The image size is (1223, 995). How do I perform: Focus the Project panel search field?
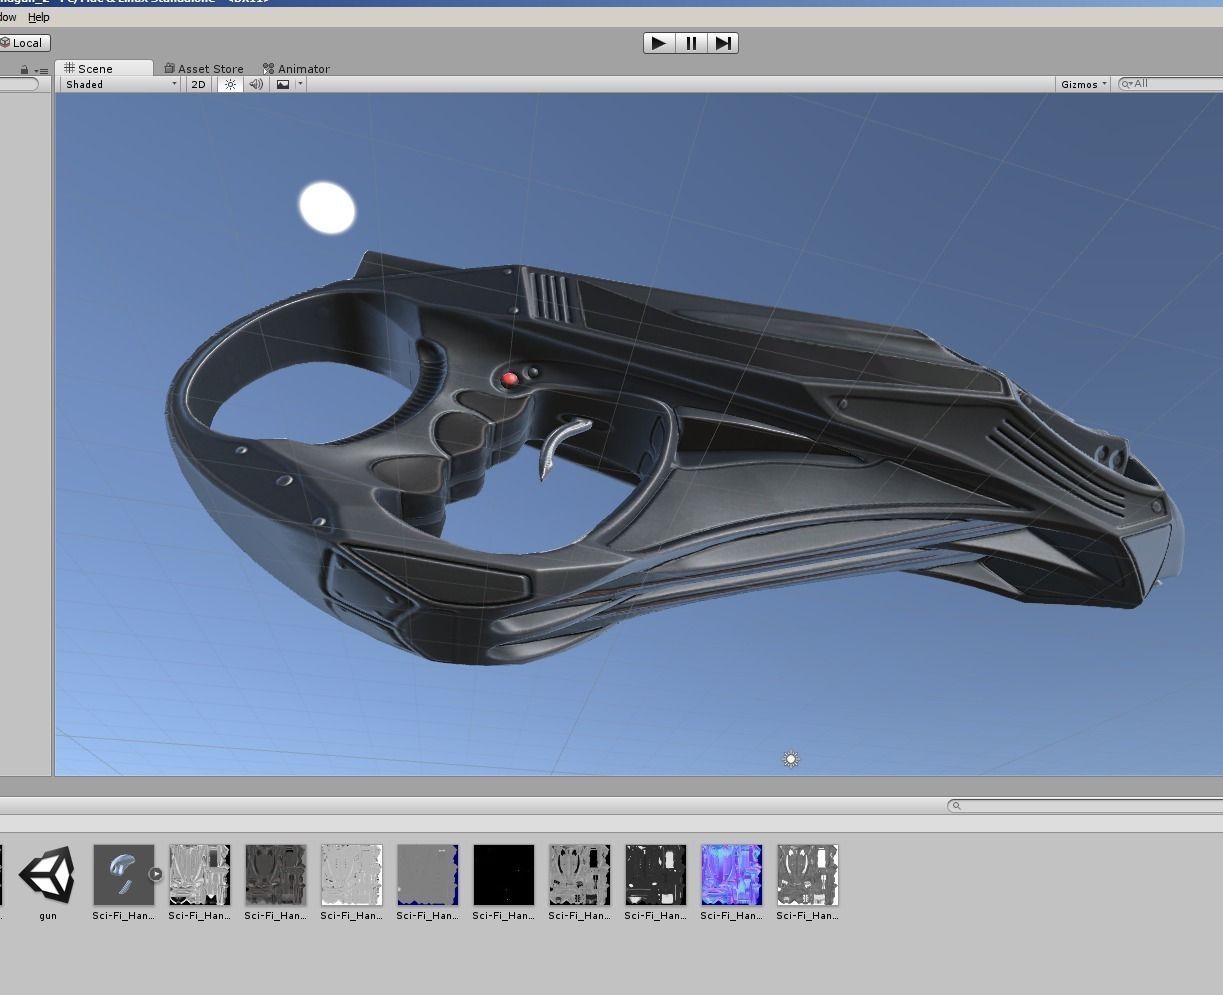tap(1085, 806)
